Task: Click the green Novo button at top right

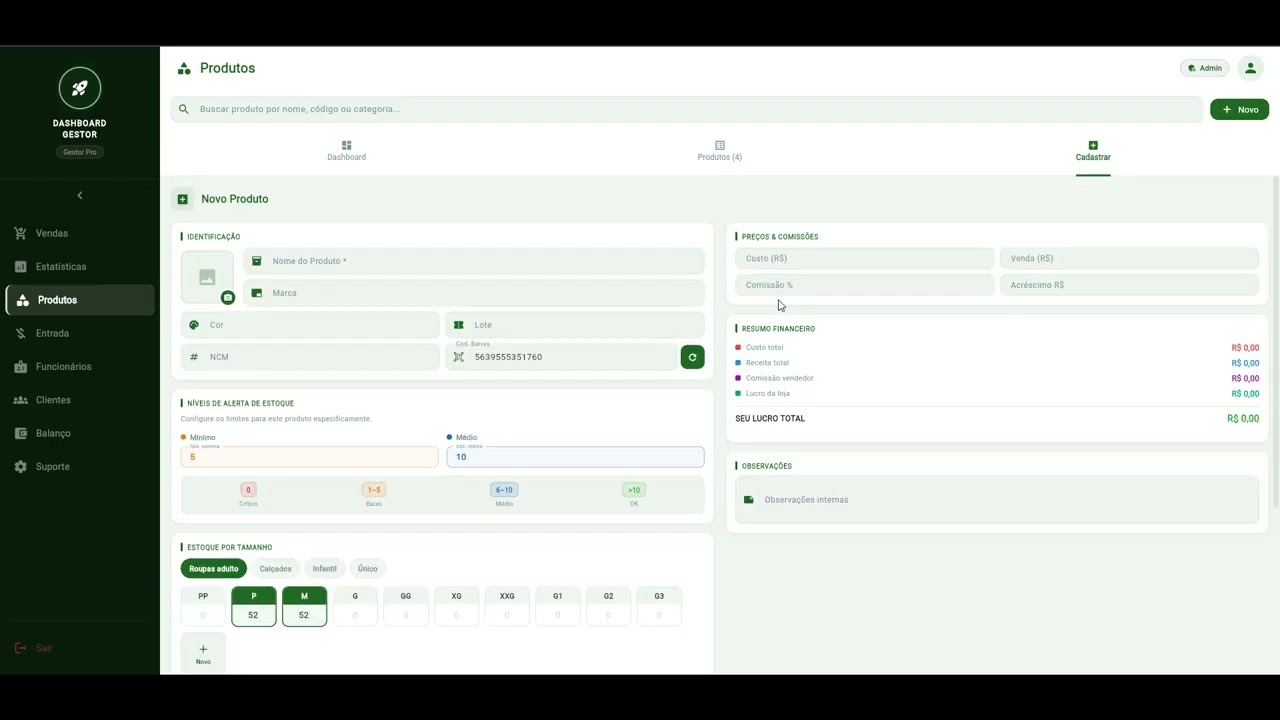Action: 1239,109
